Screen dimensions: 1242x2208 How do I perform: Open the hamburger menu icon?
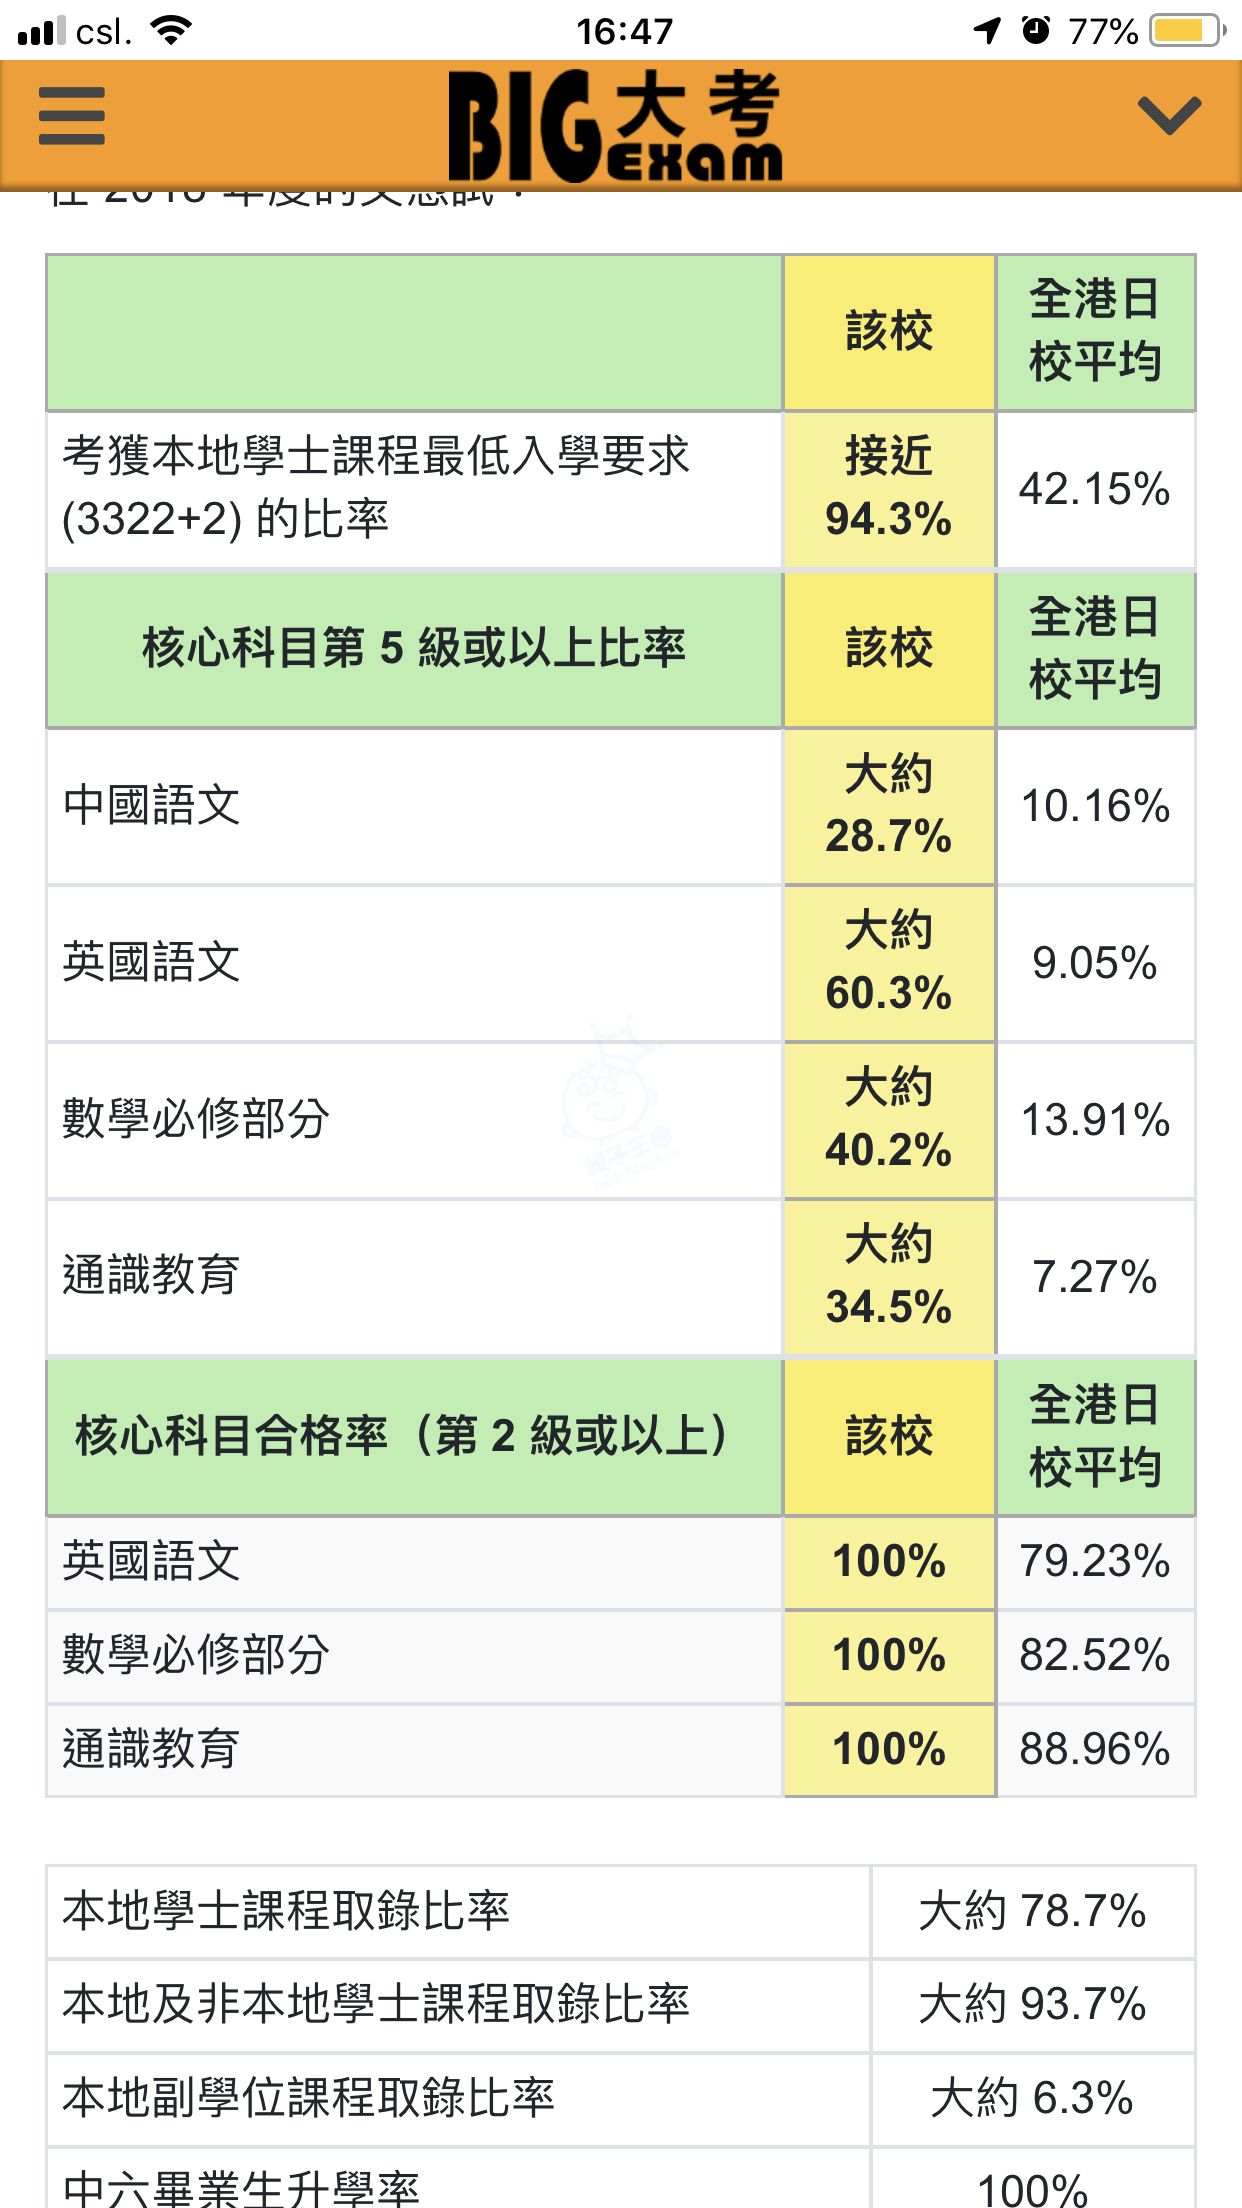click(71, 116)
